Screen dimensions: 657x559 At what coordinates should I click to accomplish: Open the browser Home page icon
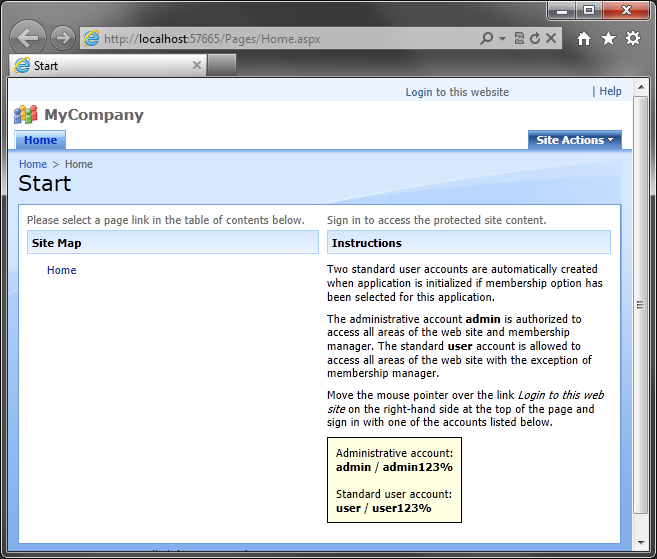point(584,39)
